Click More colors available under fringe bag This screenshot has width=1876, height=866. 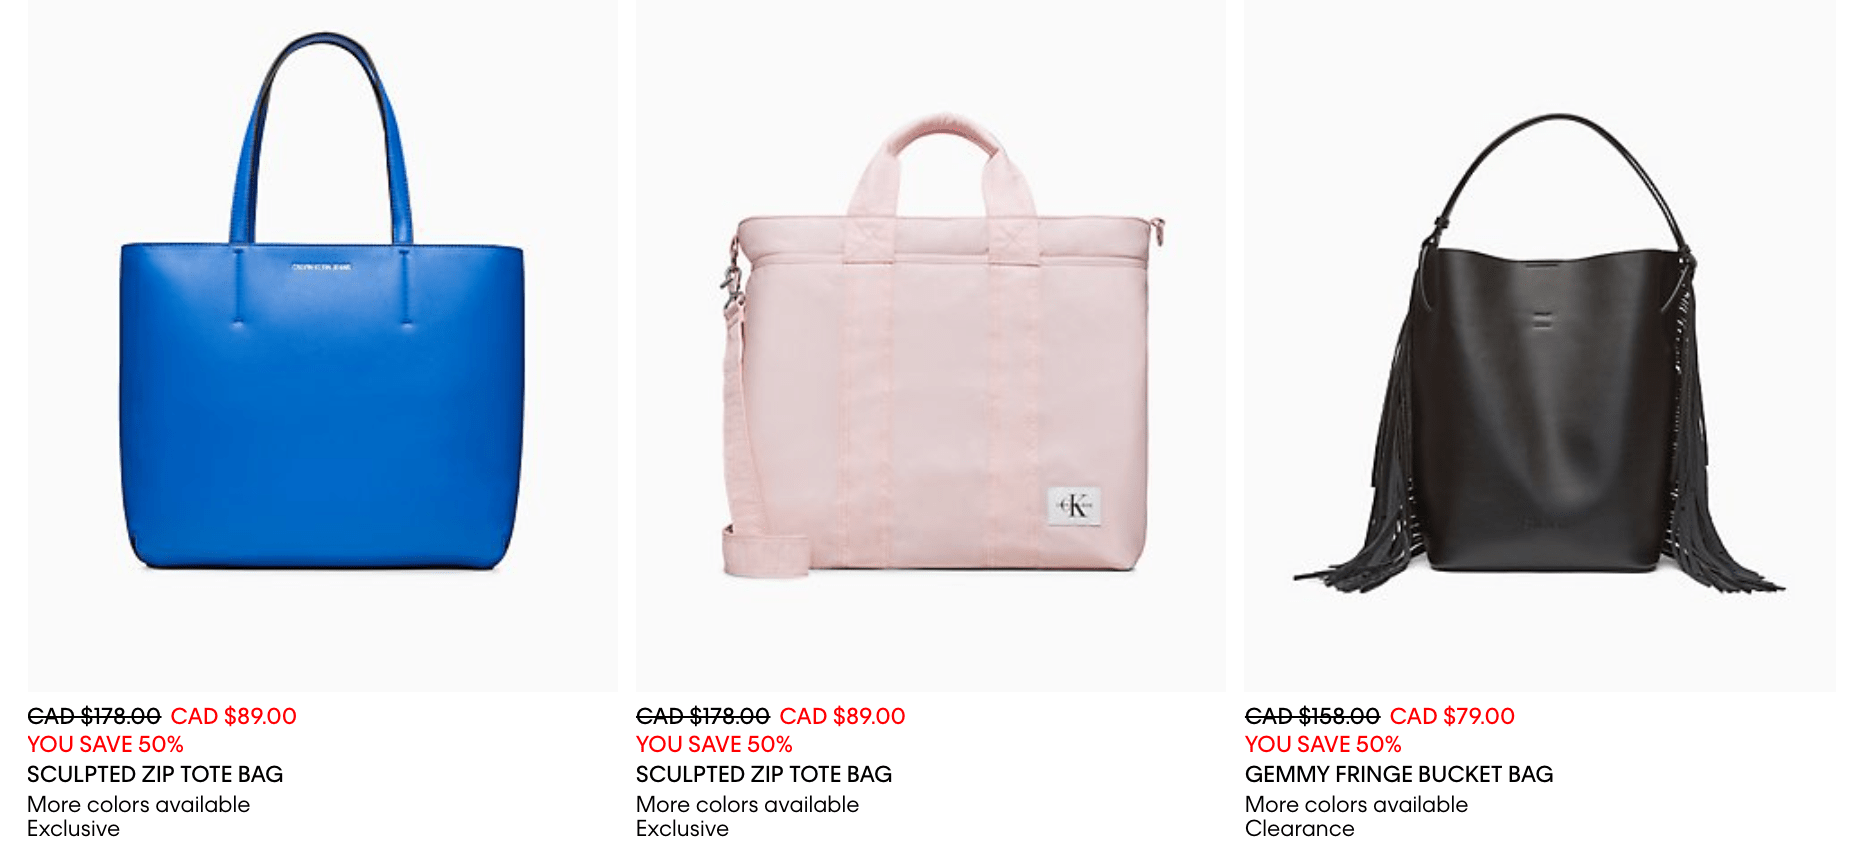click(1357, 804)
